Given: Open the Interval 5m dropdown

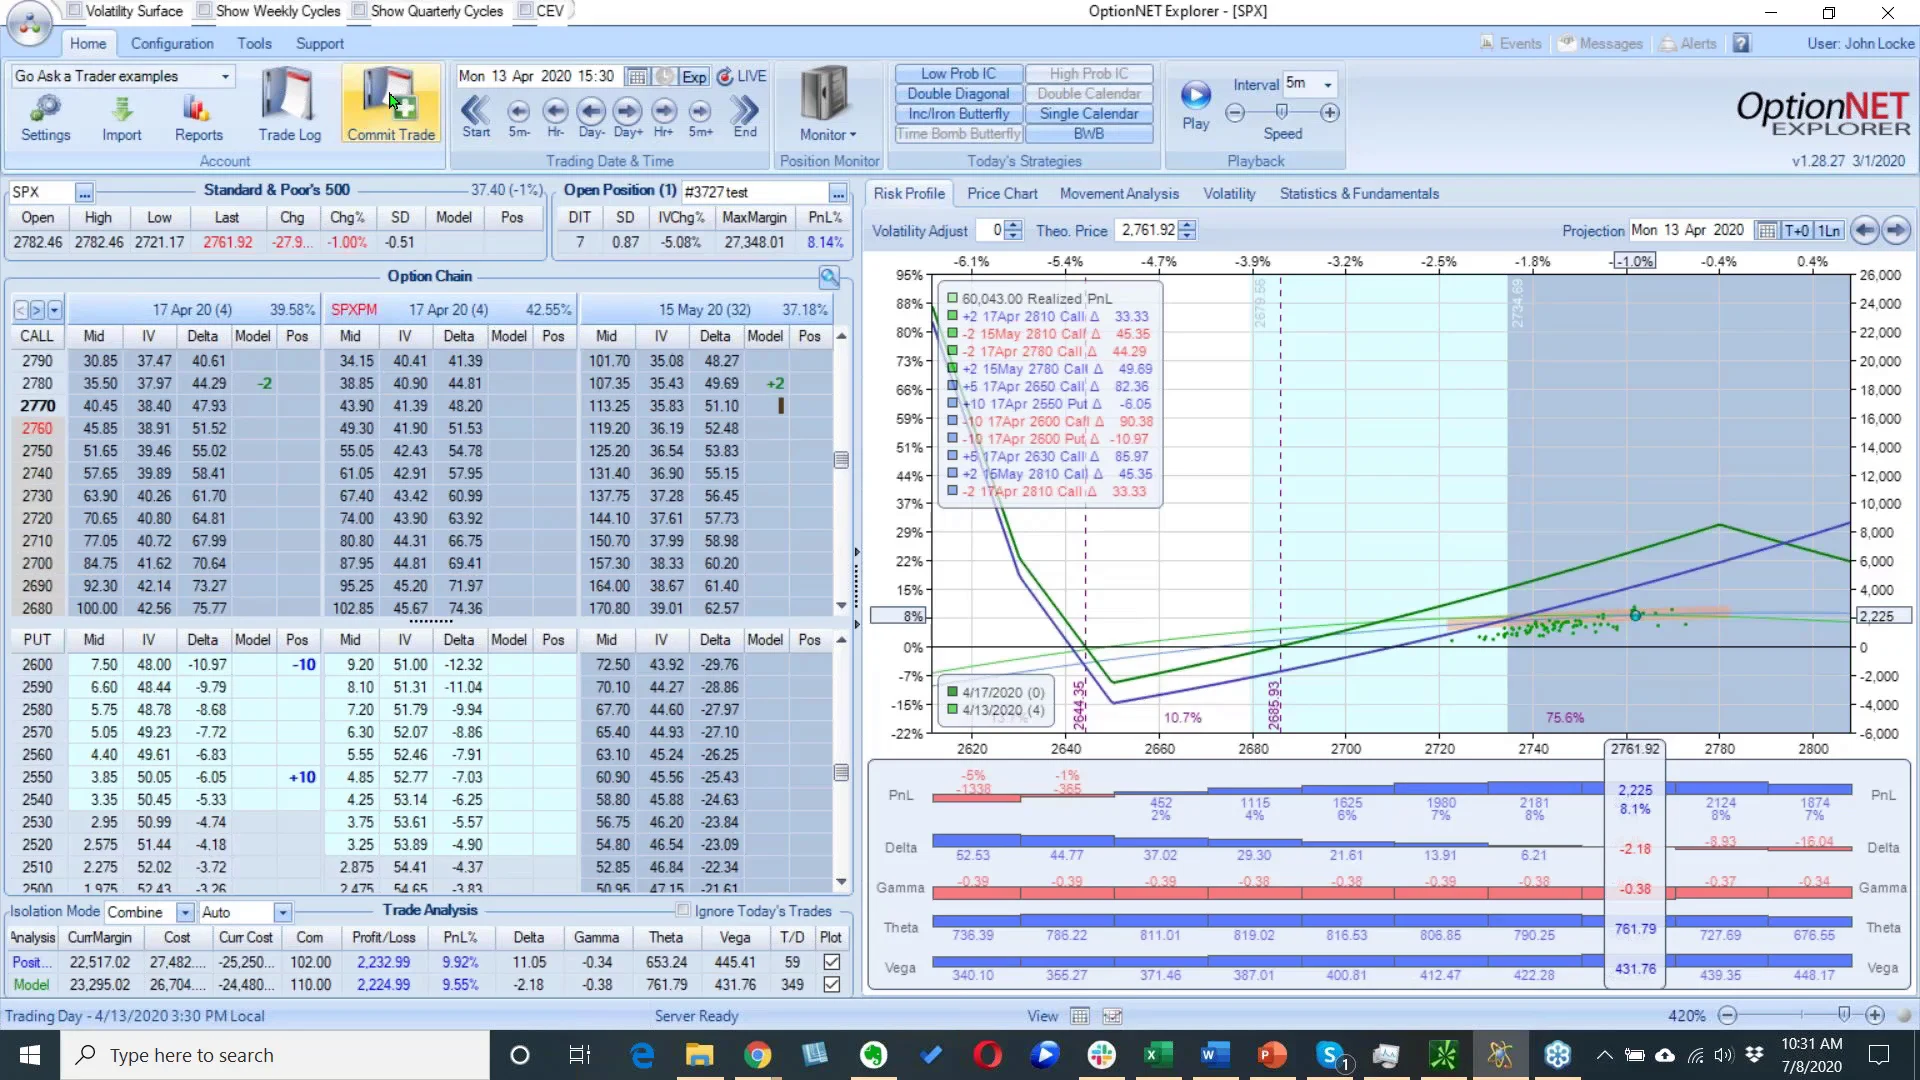Looking at the screenshot, I should click(1328, 84).
